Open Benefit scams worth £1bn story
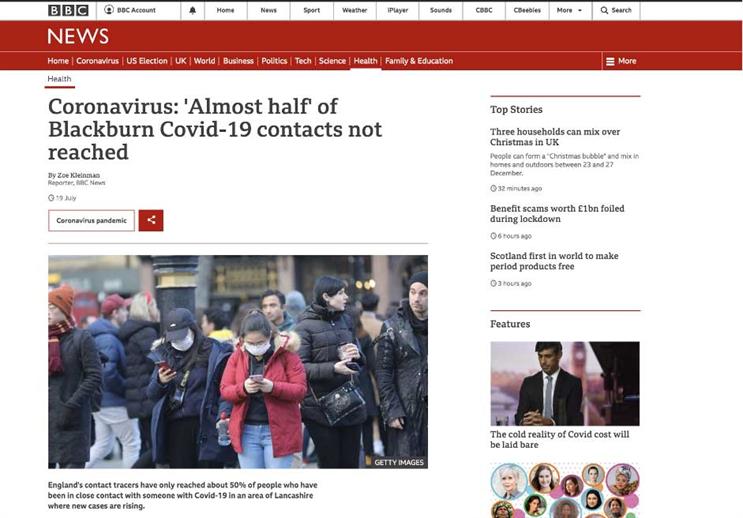 (557, 214)
